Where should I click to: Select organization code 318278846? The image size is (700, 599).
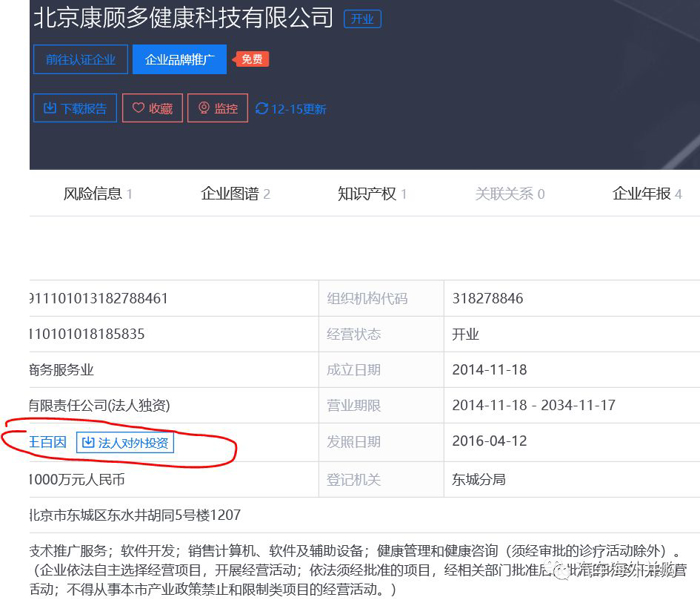488,298
